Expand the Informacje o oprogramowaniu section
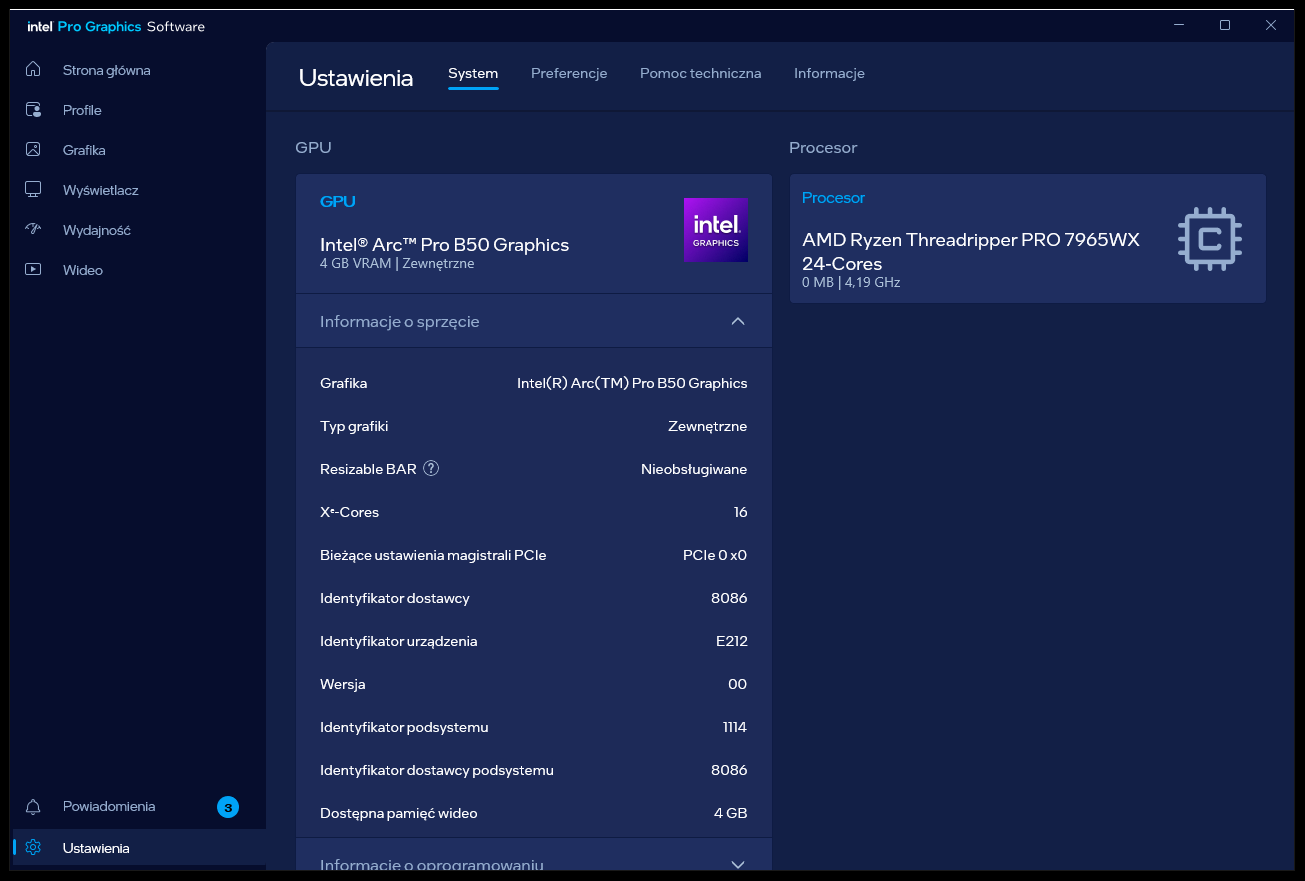 coord(738,864)
